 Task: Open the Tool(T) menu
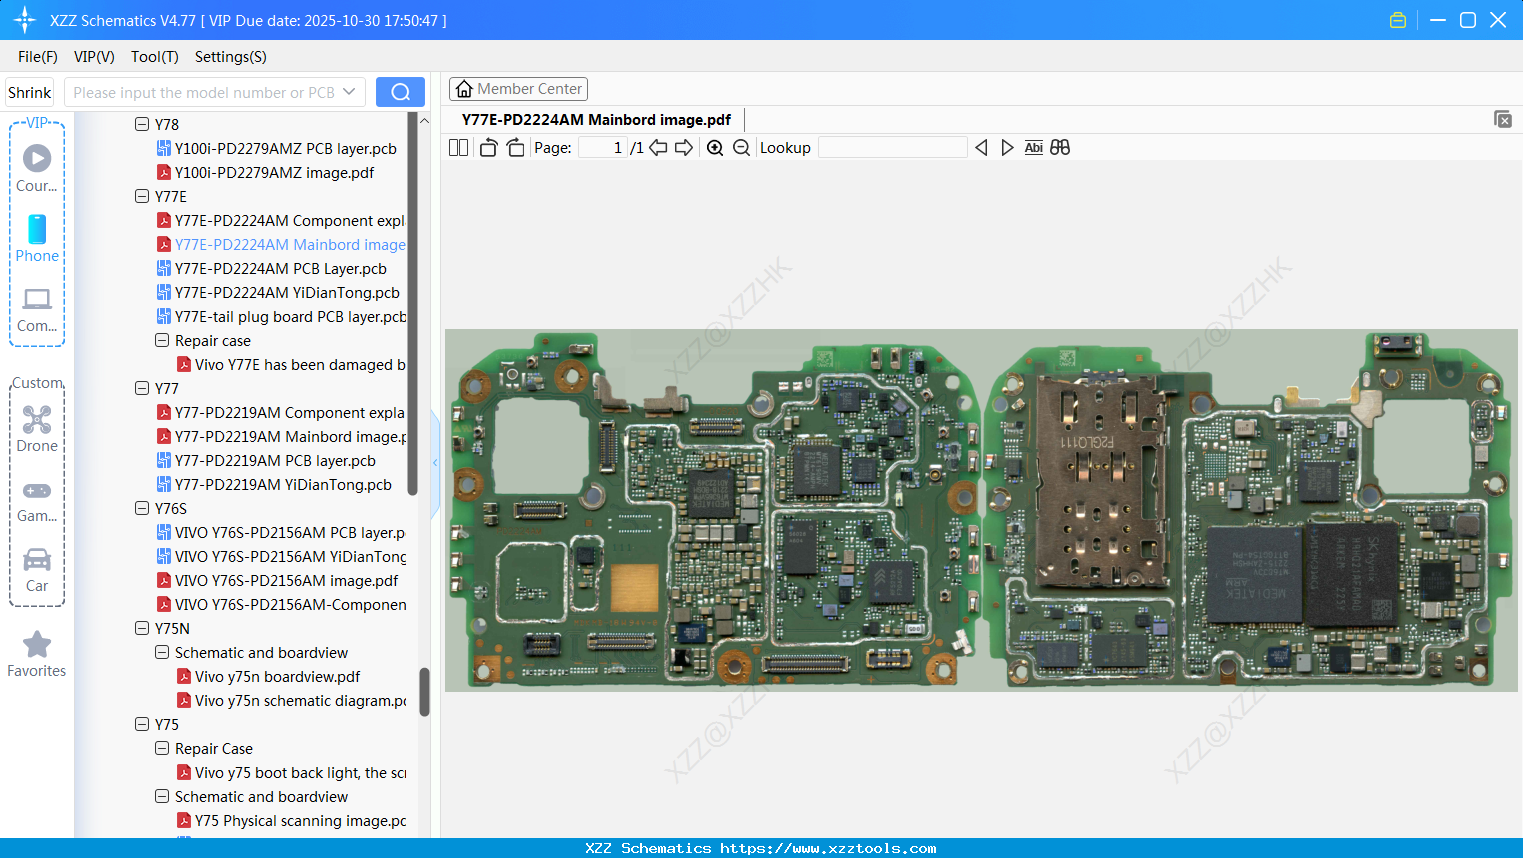(154, 57)
